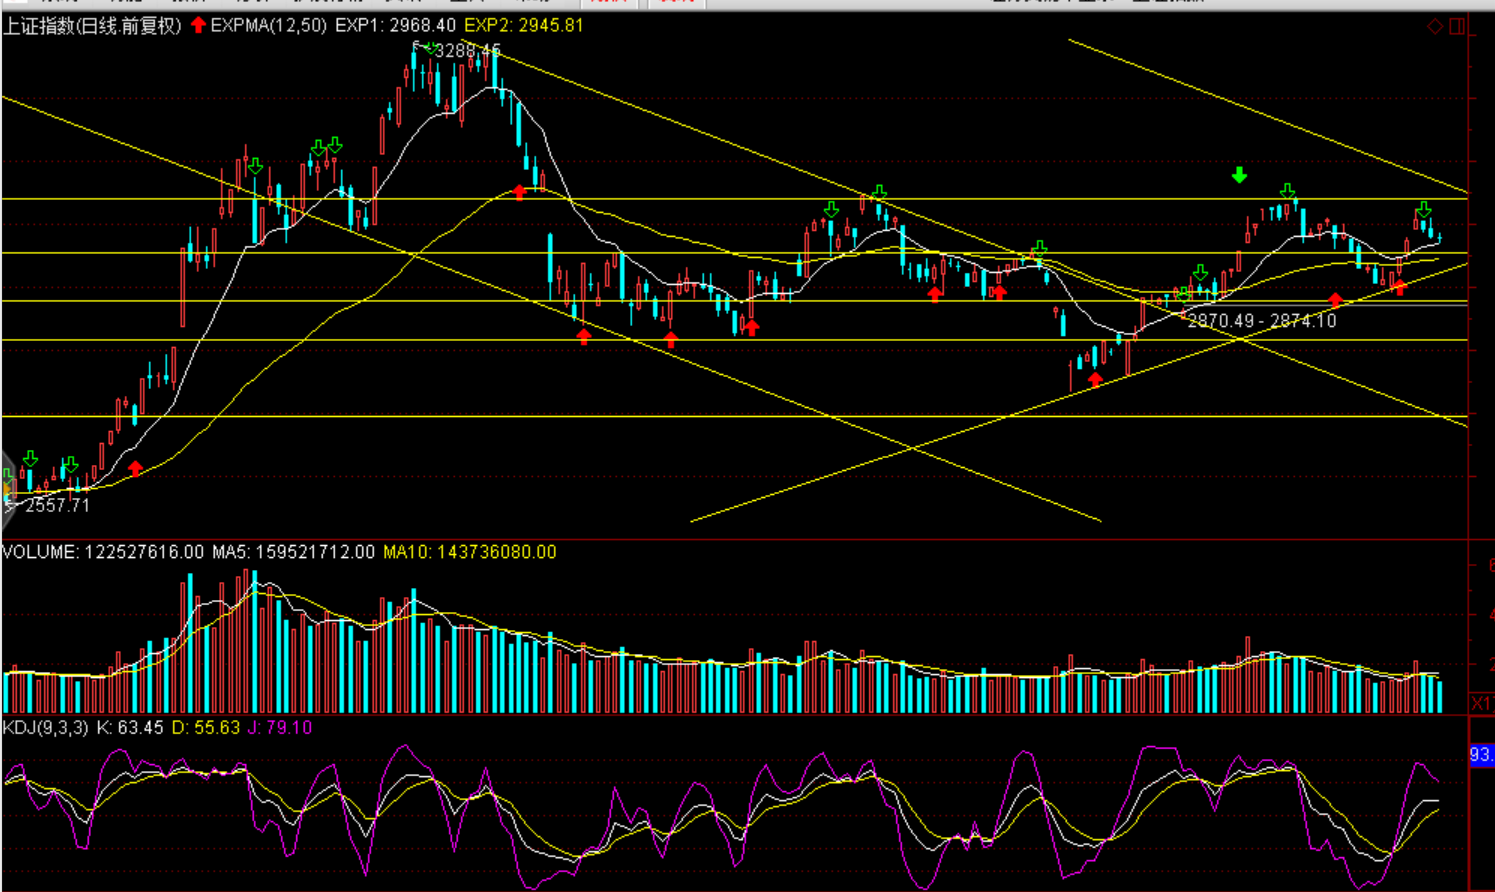The height and width of the screenshot is (892, 1495).
Task: Click the green arrow beside the 3288.45 peak
Action: 429,48
